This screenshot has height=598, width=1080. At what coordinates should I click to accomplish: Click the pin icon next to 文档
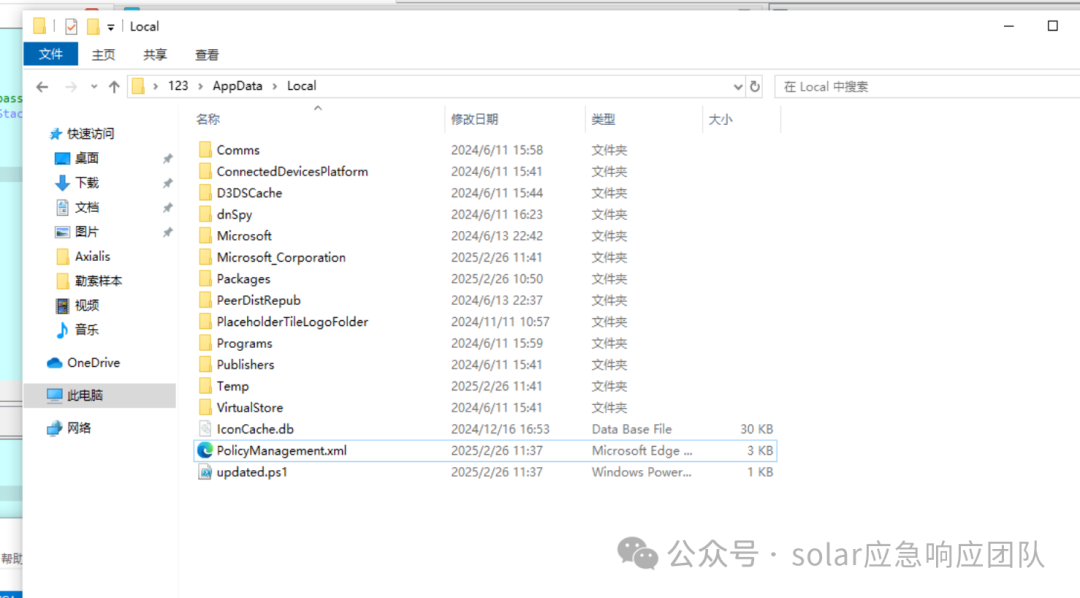pos(167,208)
